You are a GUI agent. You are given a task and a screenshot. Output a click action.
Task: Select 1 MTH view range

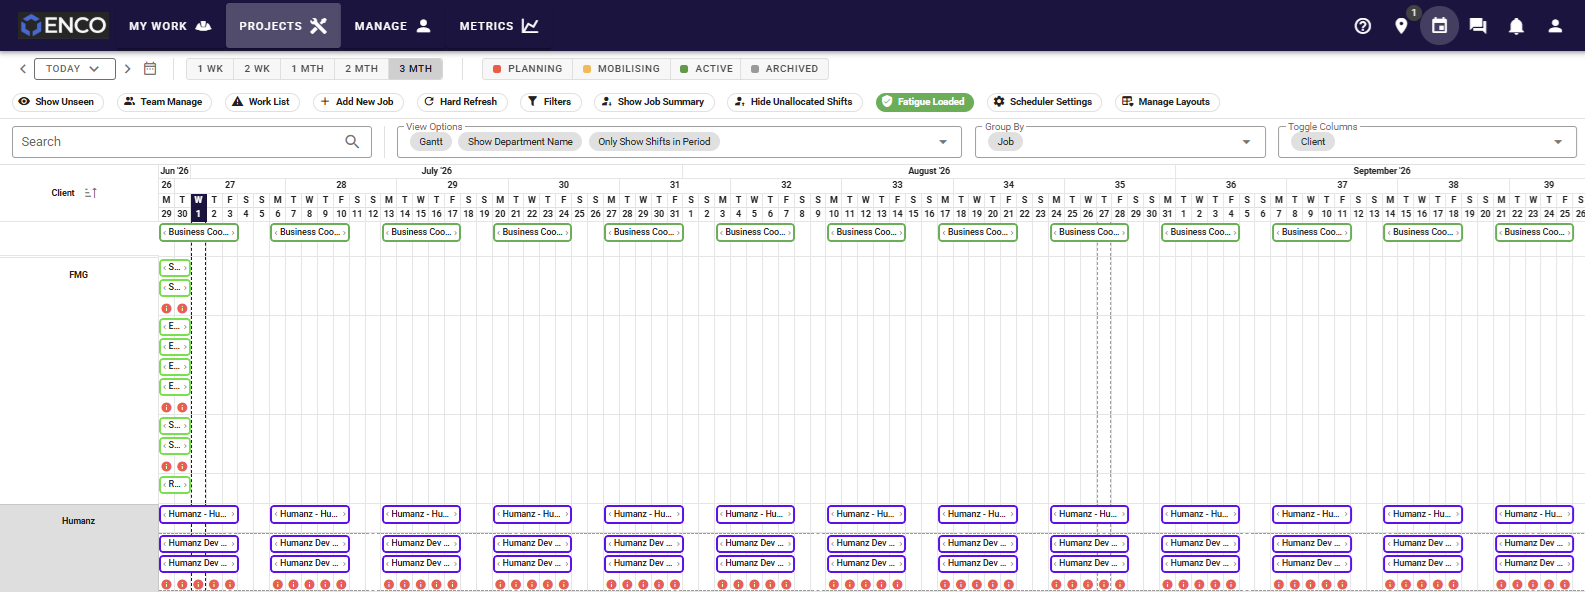(x=307, y=69)
